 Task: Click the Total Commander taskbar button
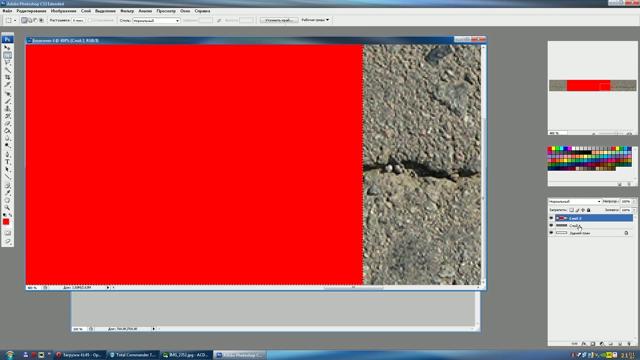[133, 355]
